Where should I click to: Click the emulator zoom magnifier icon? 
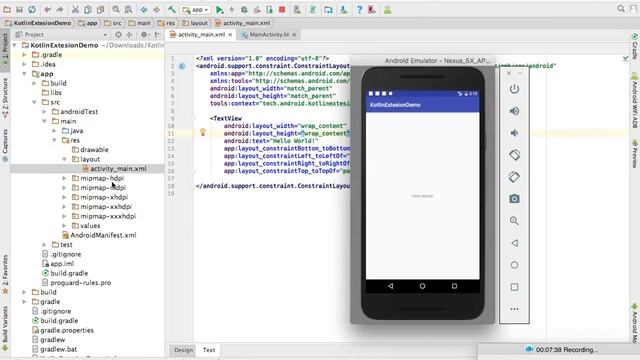tap(514, 221)
